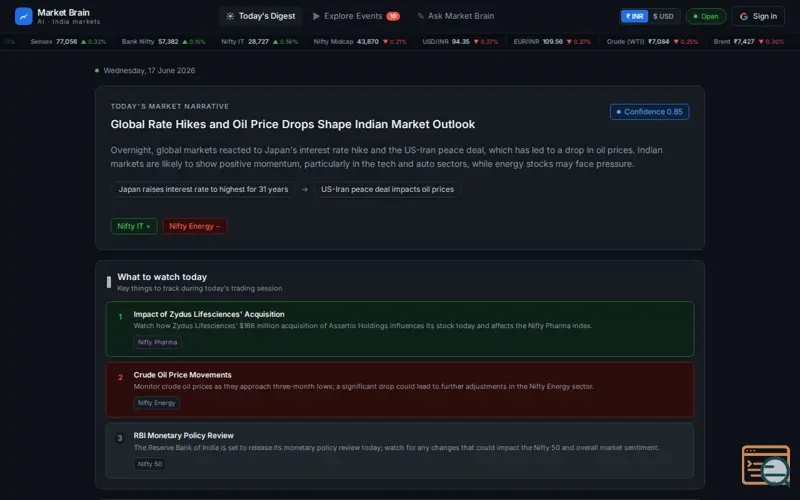The width and height of the screenshot is (800, 500).
Task: Select the EUR/INR 109.56 ticker
Action: coord(552,42)
